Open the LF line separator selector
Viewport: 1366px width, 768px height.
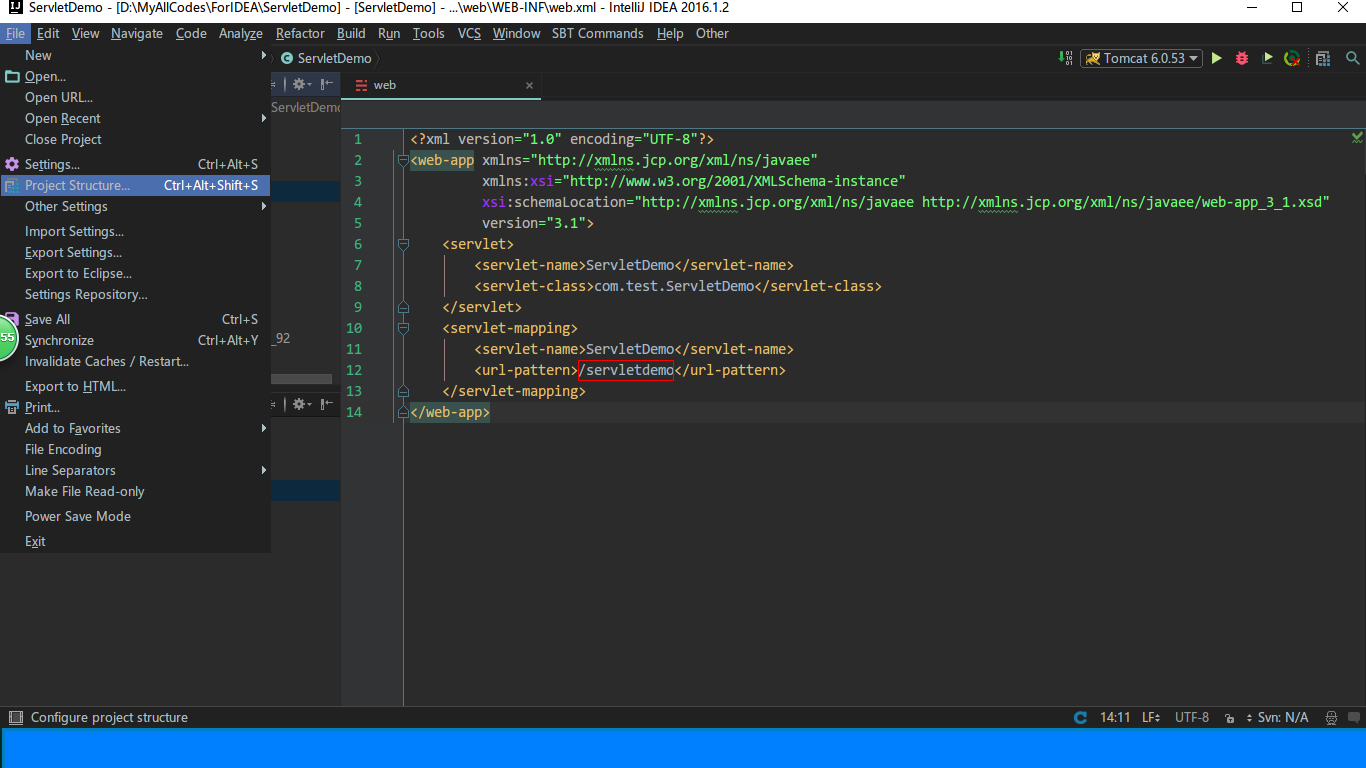point(1151,717)
